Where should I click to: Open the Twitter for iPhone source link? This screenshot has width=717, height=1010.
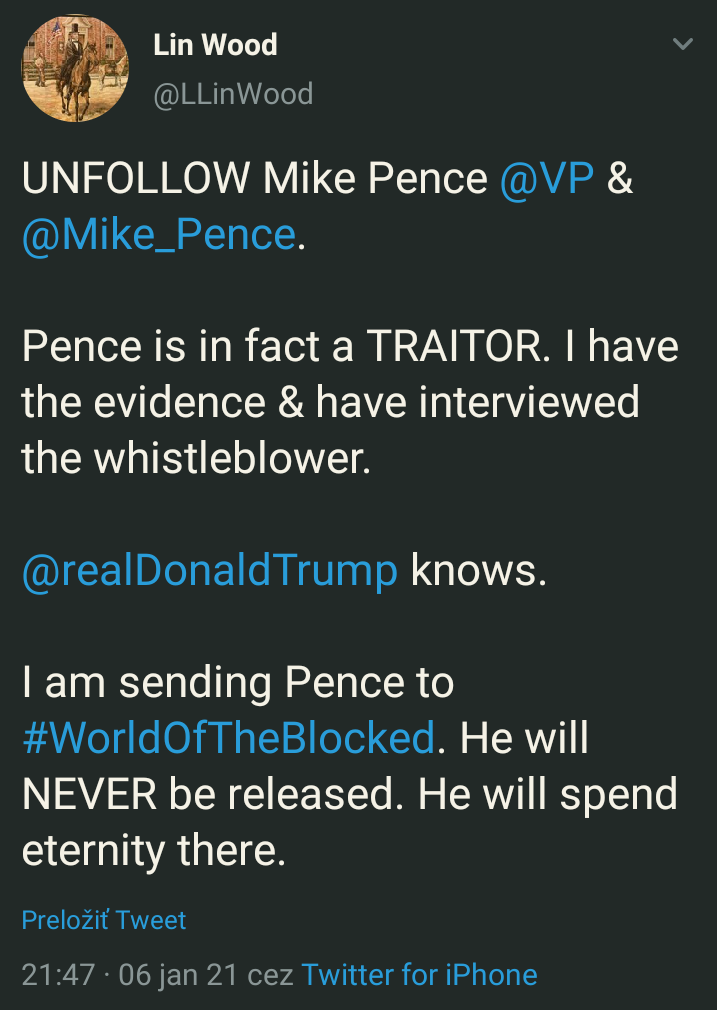pyautogui.click(x=419, y=975)
